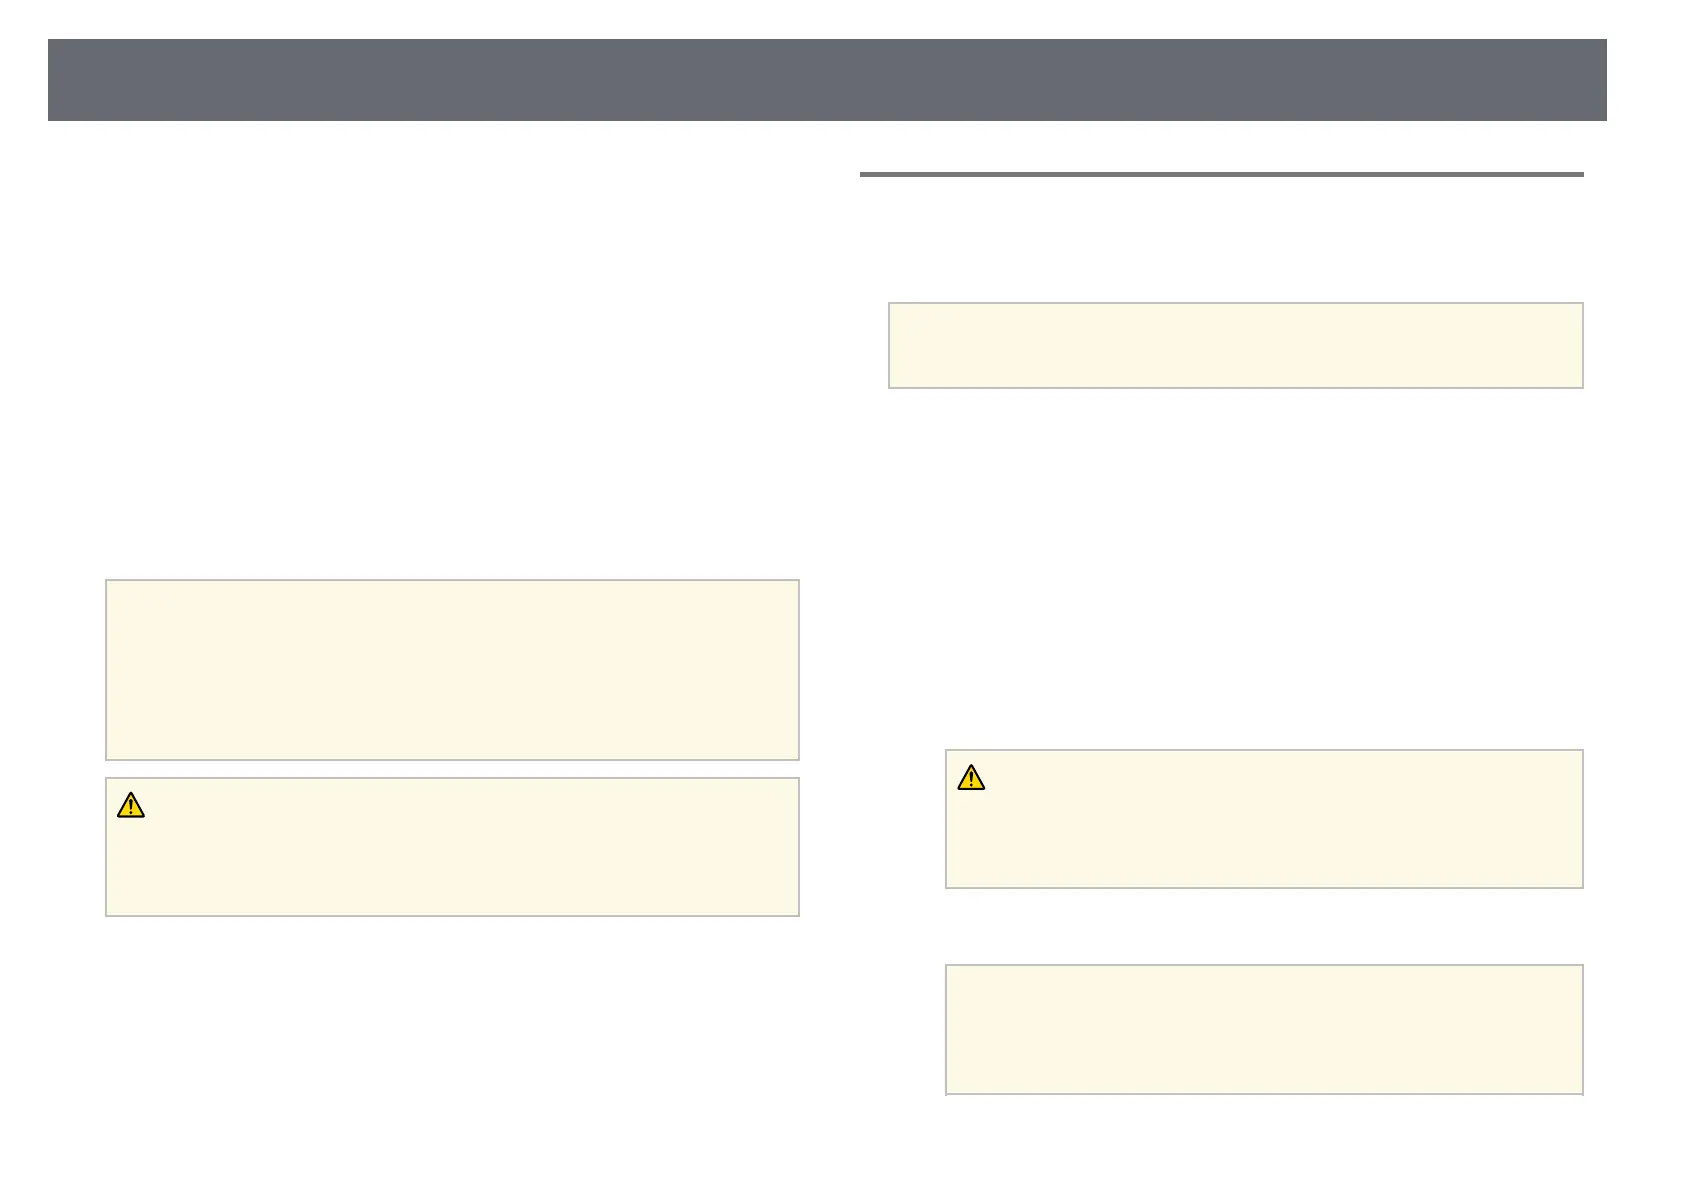
Task: Click the dark gray header bar
Action: point(826,80)
